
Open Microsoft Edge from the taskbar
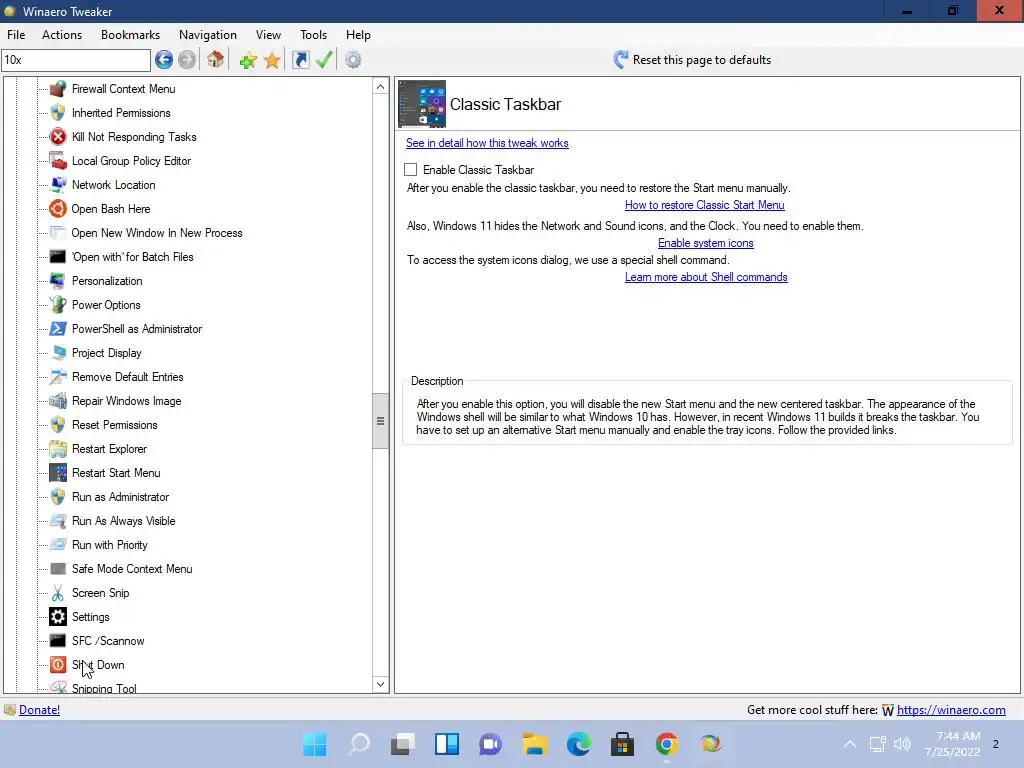click(x=579, y=744)
